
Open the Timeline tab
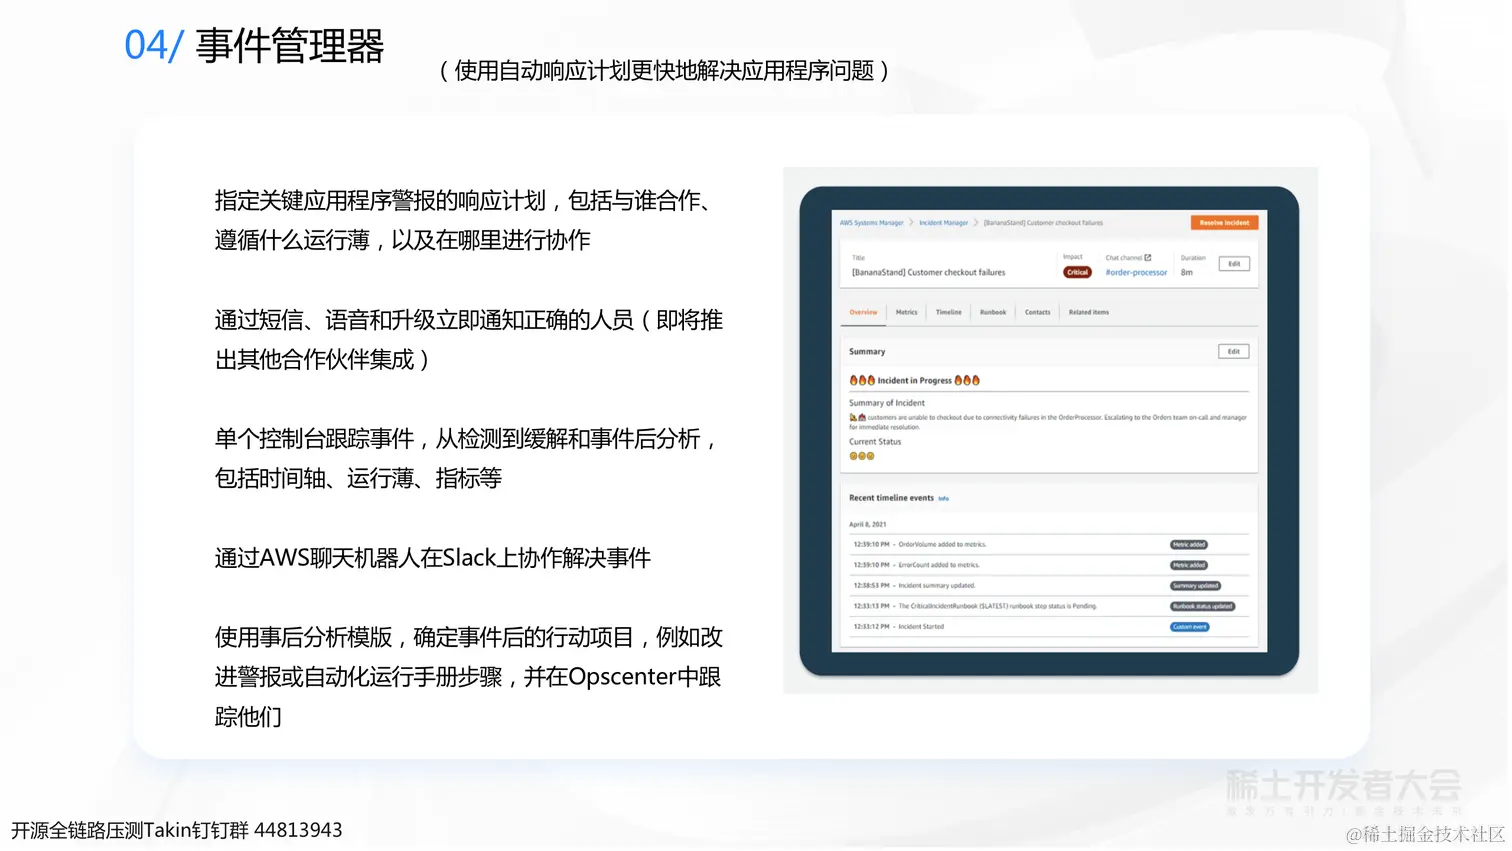pyautogui.click(x=948, y=312)
